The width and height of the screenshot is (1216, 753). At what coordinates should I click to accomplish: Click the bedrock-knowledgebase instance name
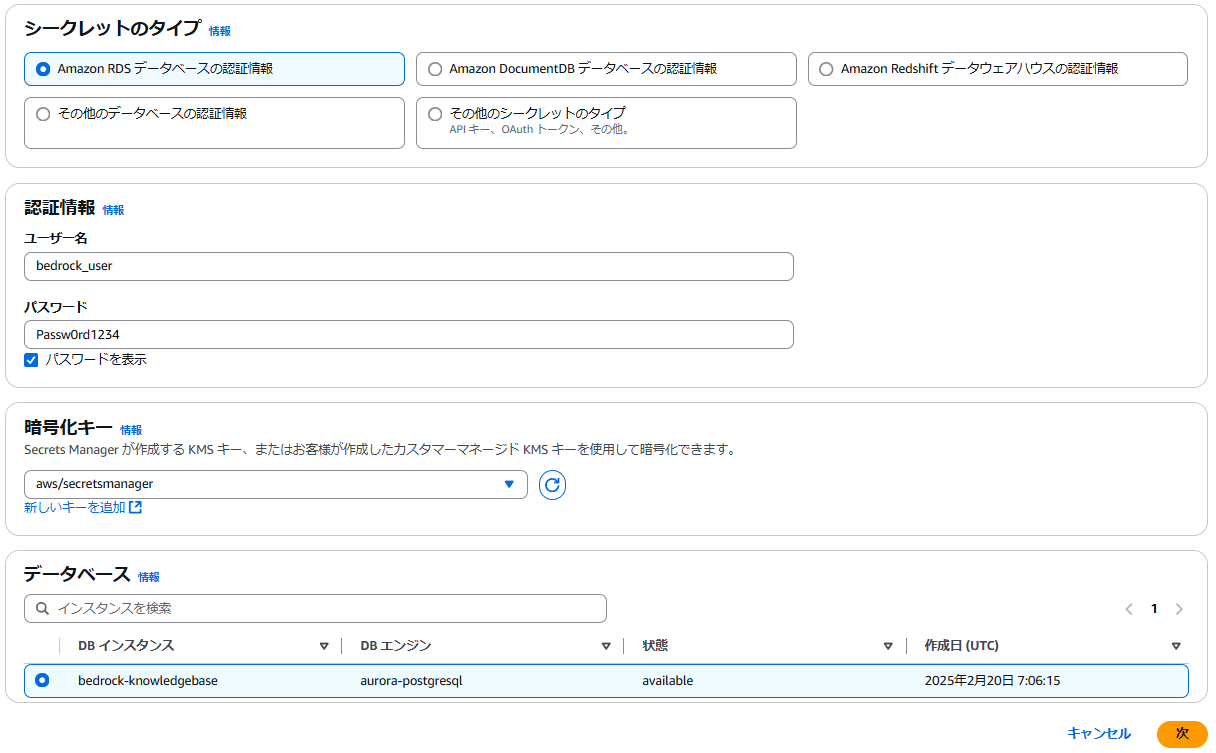148,681
